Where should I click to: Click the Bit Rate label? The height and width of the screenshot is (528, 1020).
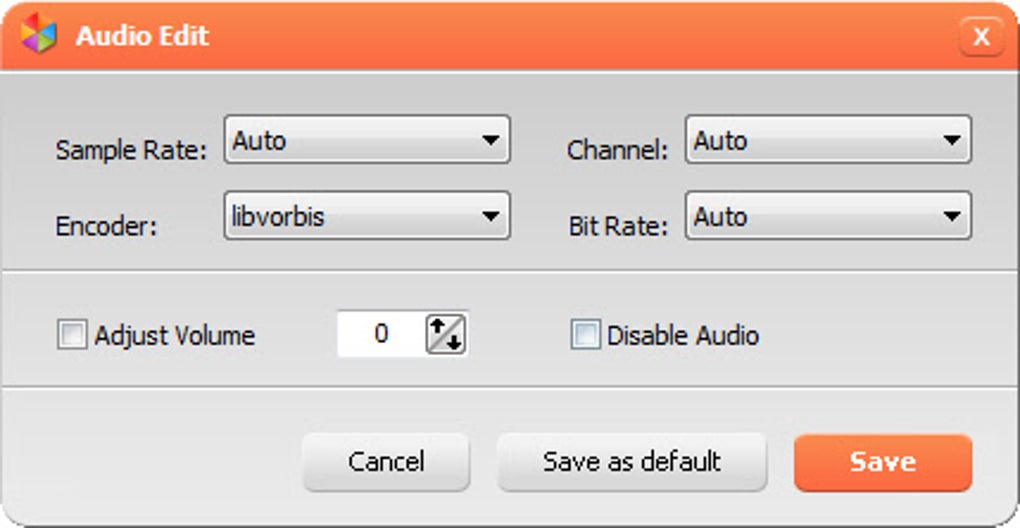618,226
